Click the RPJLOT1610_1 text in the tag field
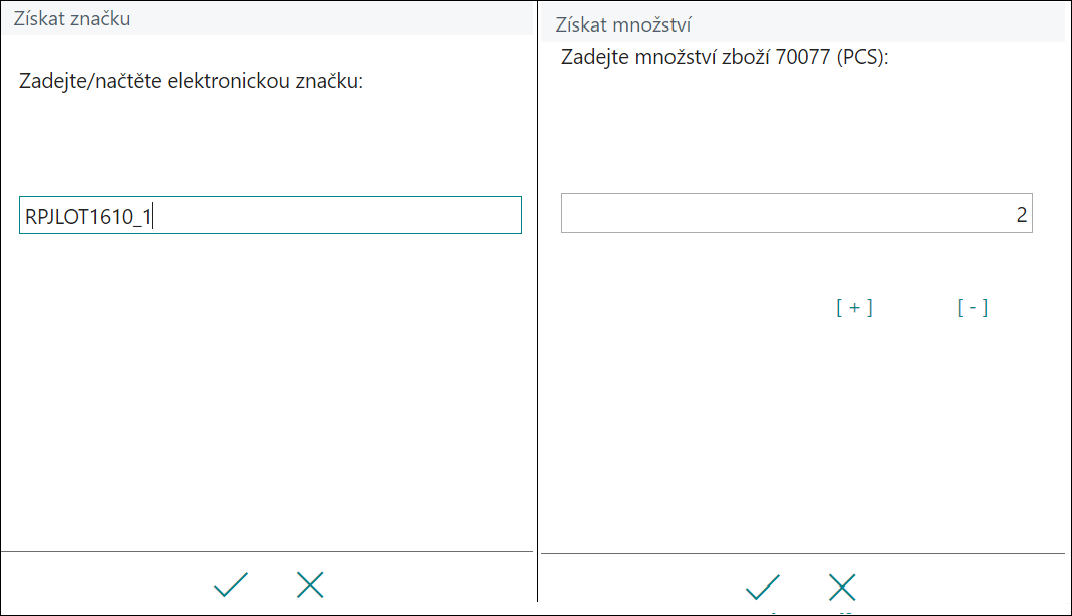 point(88,217)
